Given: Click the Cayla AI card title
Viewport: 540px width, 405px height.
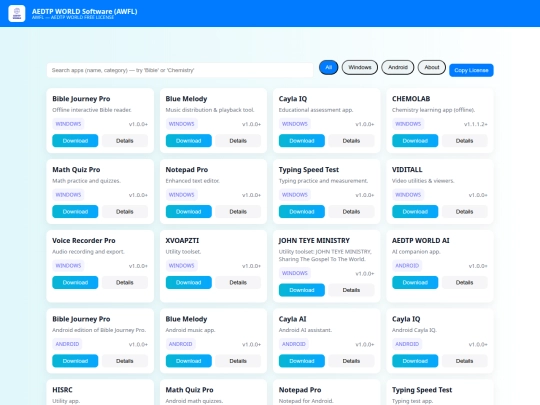Looking at the screenshot, I should pyautogui.click(x=292, y=319).
